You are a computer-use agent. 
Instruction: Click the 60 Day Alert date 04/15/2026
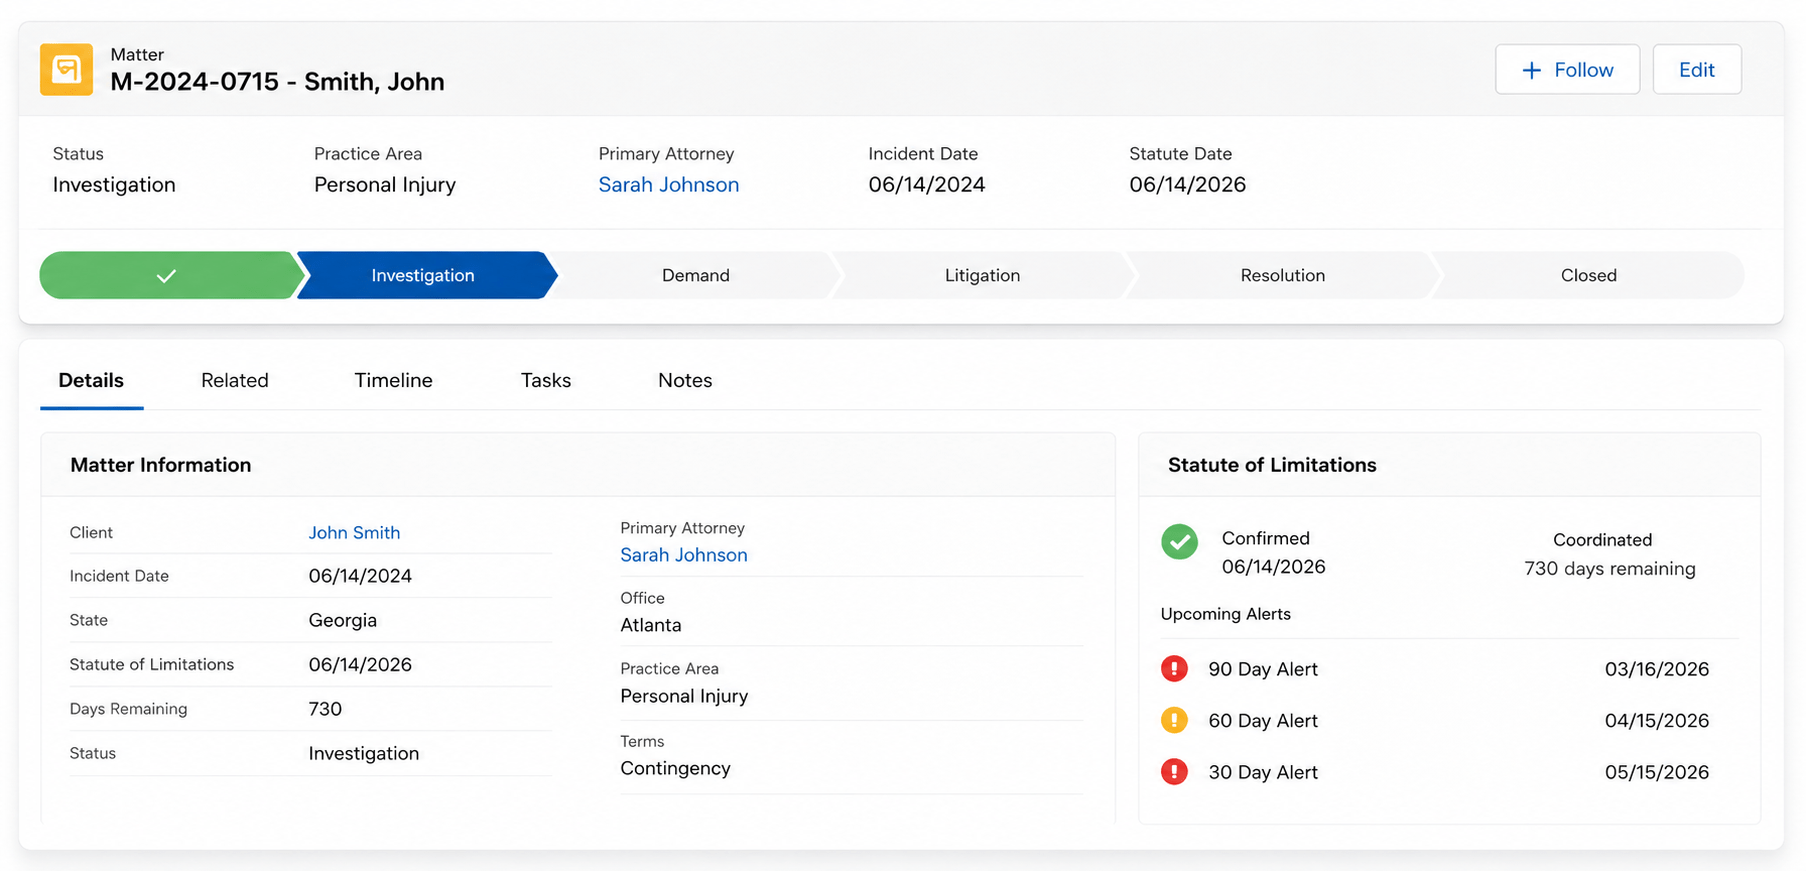coord(1657,721)
